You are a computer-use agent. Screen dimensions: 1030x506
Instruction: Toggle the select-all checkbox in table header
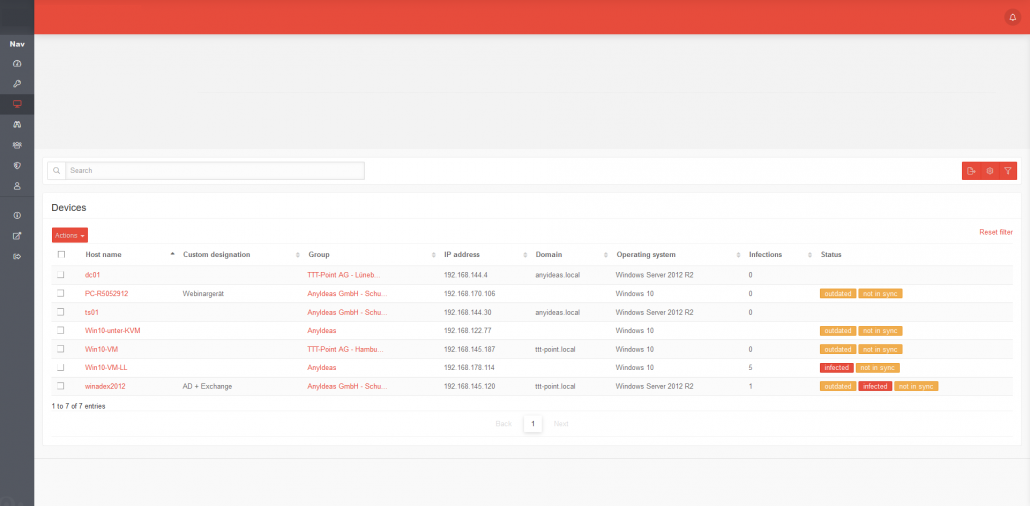pyautogui.click(x=61, y=255)
